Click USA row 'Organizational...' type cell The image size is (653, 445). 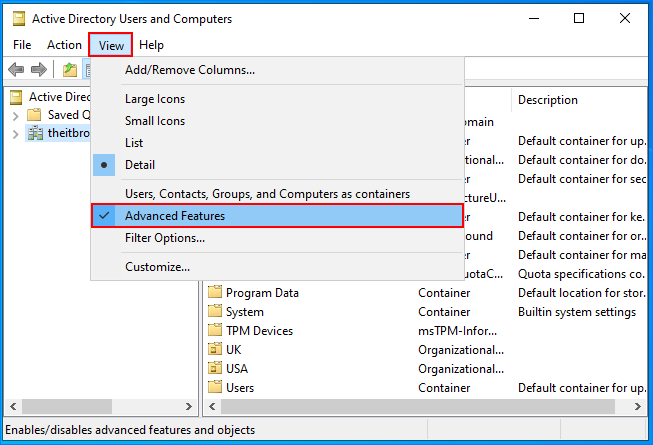coord(461,368)
